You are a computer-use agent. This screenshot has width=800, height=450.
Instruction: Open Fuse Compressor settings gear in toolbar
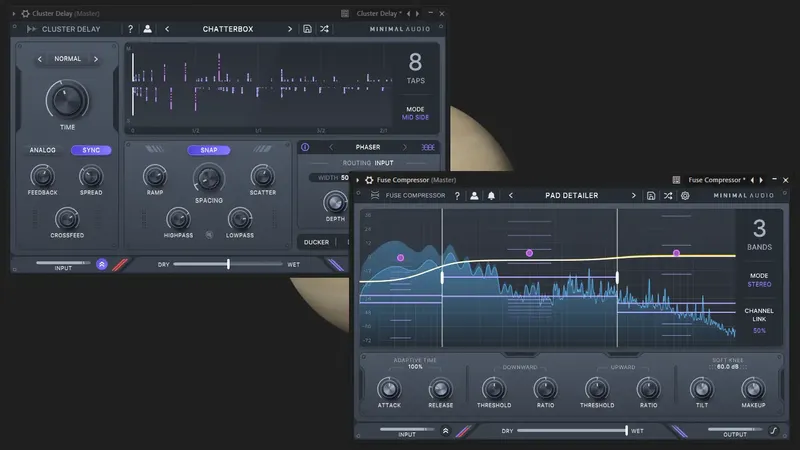coord(685,195)
